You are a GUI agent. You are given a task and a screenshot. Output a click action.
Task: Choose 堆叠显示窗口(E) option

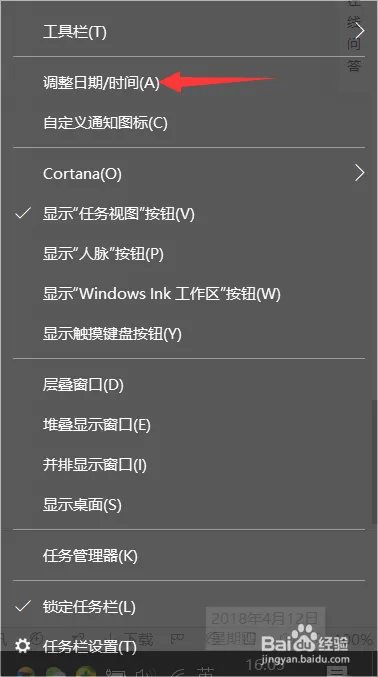click(x=96, y=425)
